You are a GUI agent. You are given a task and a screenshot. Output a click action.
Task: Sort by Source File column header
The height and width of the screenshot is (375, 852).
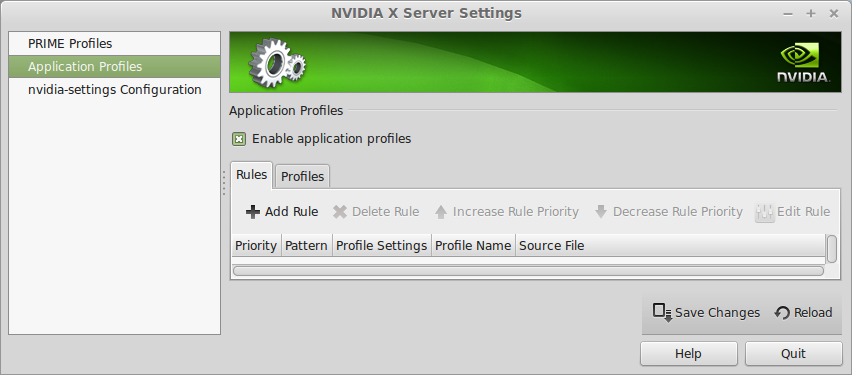pos(670,246)
